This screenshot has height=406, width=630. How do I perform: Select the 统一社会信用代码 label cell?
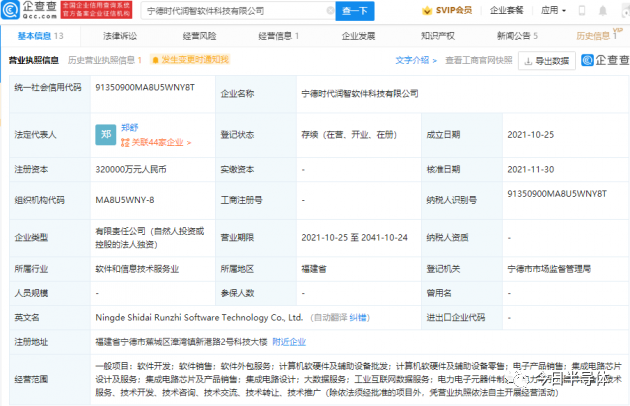pyautogui.click(x=50, y=94)
